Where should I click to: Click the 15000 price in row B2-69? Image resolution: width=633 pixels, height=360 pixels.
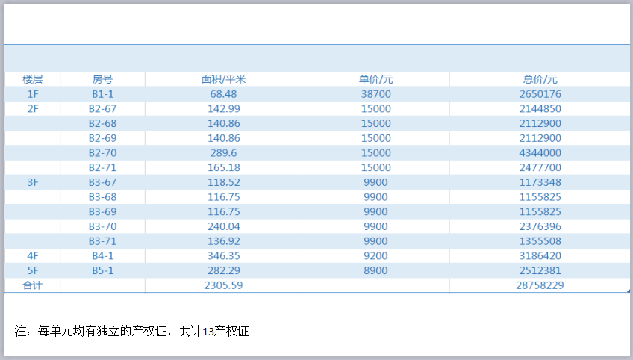point(376,138)
